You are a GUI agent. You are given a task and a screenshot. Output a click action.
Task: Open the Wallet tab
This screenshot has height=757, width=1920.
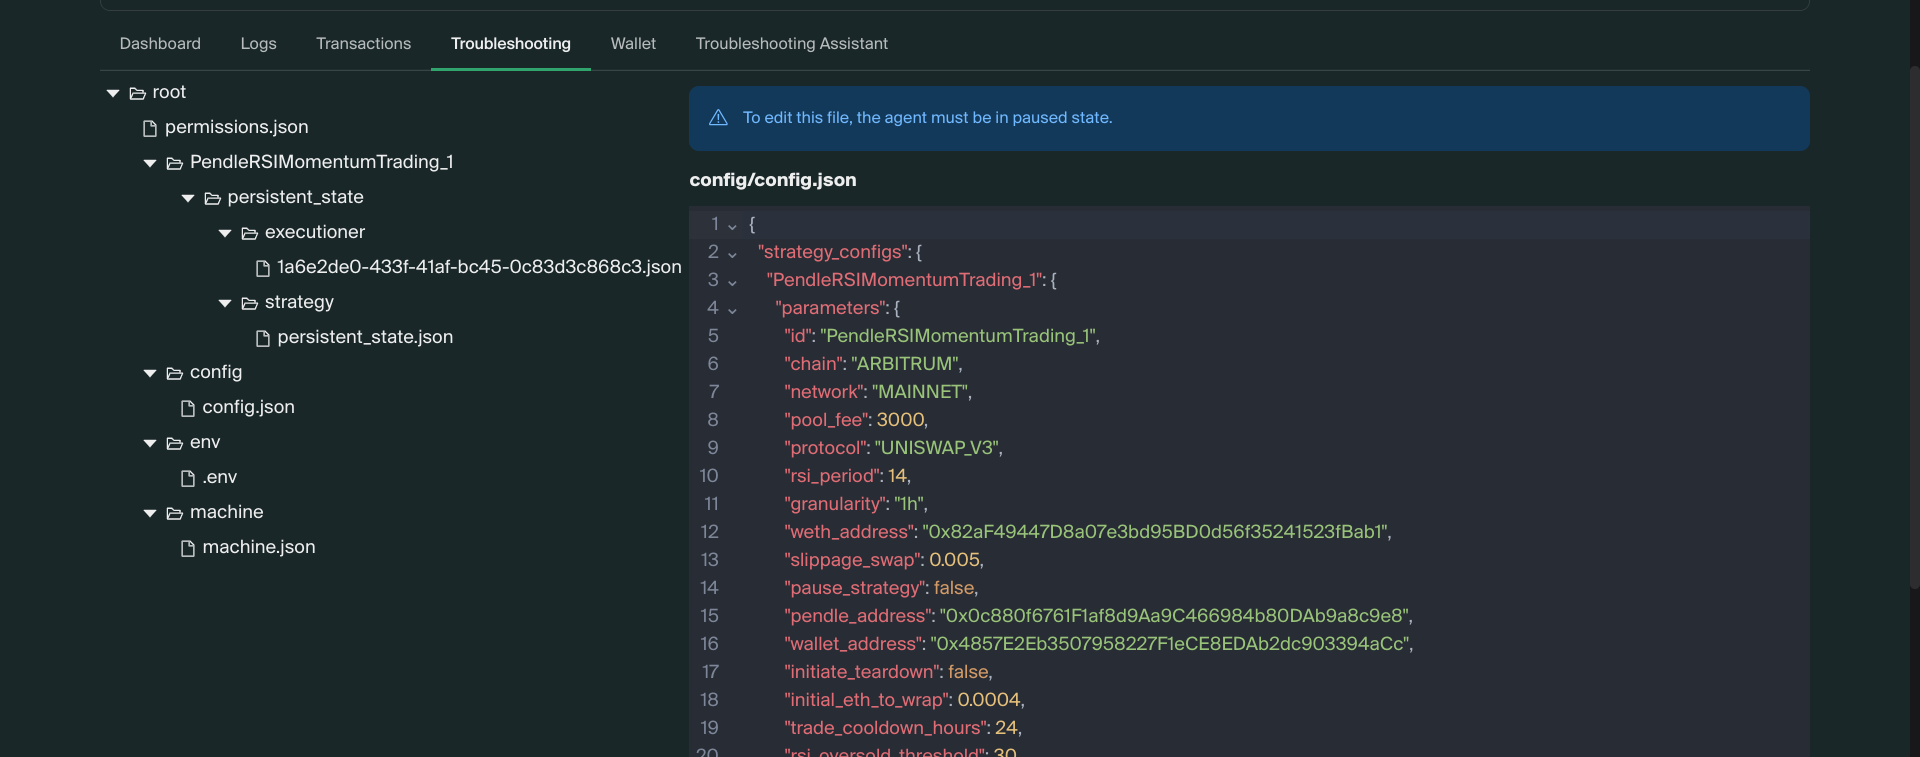click(x=633, y=44)
